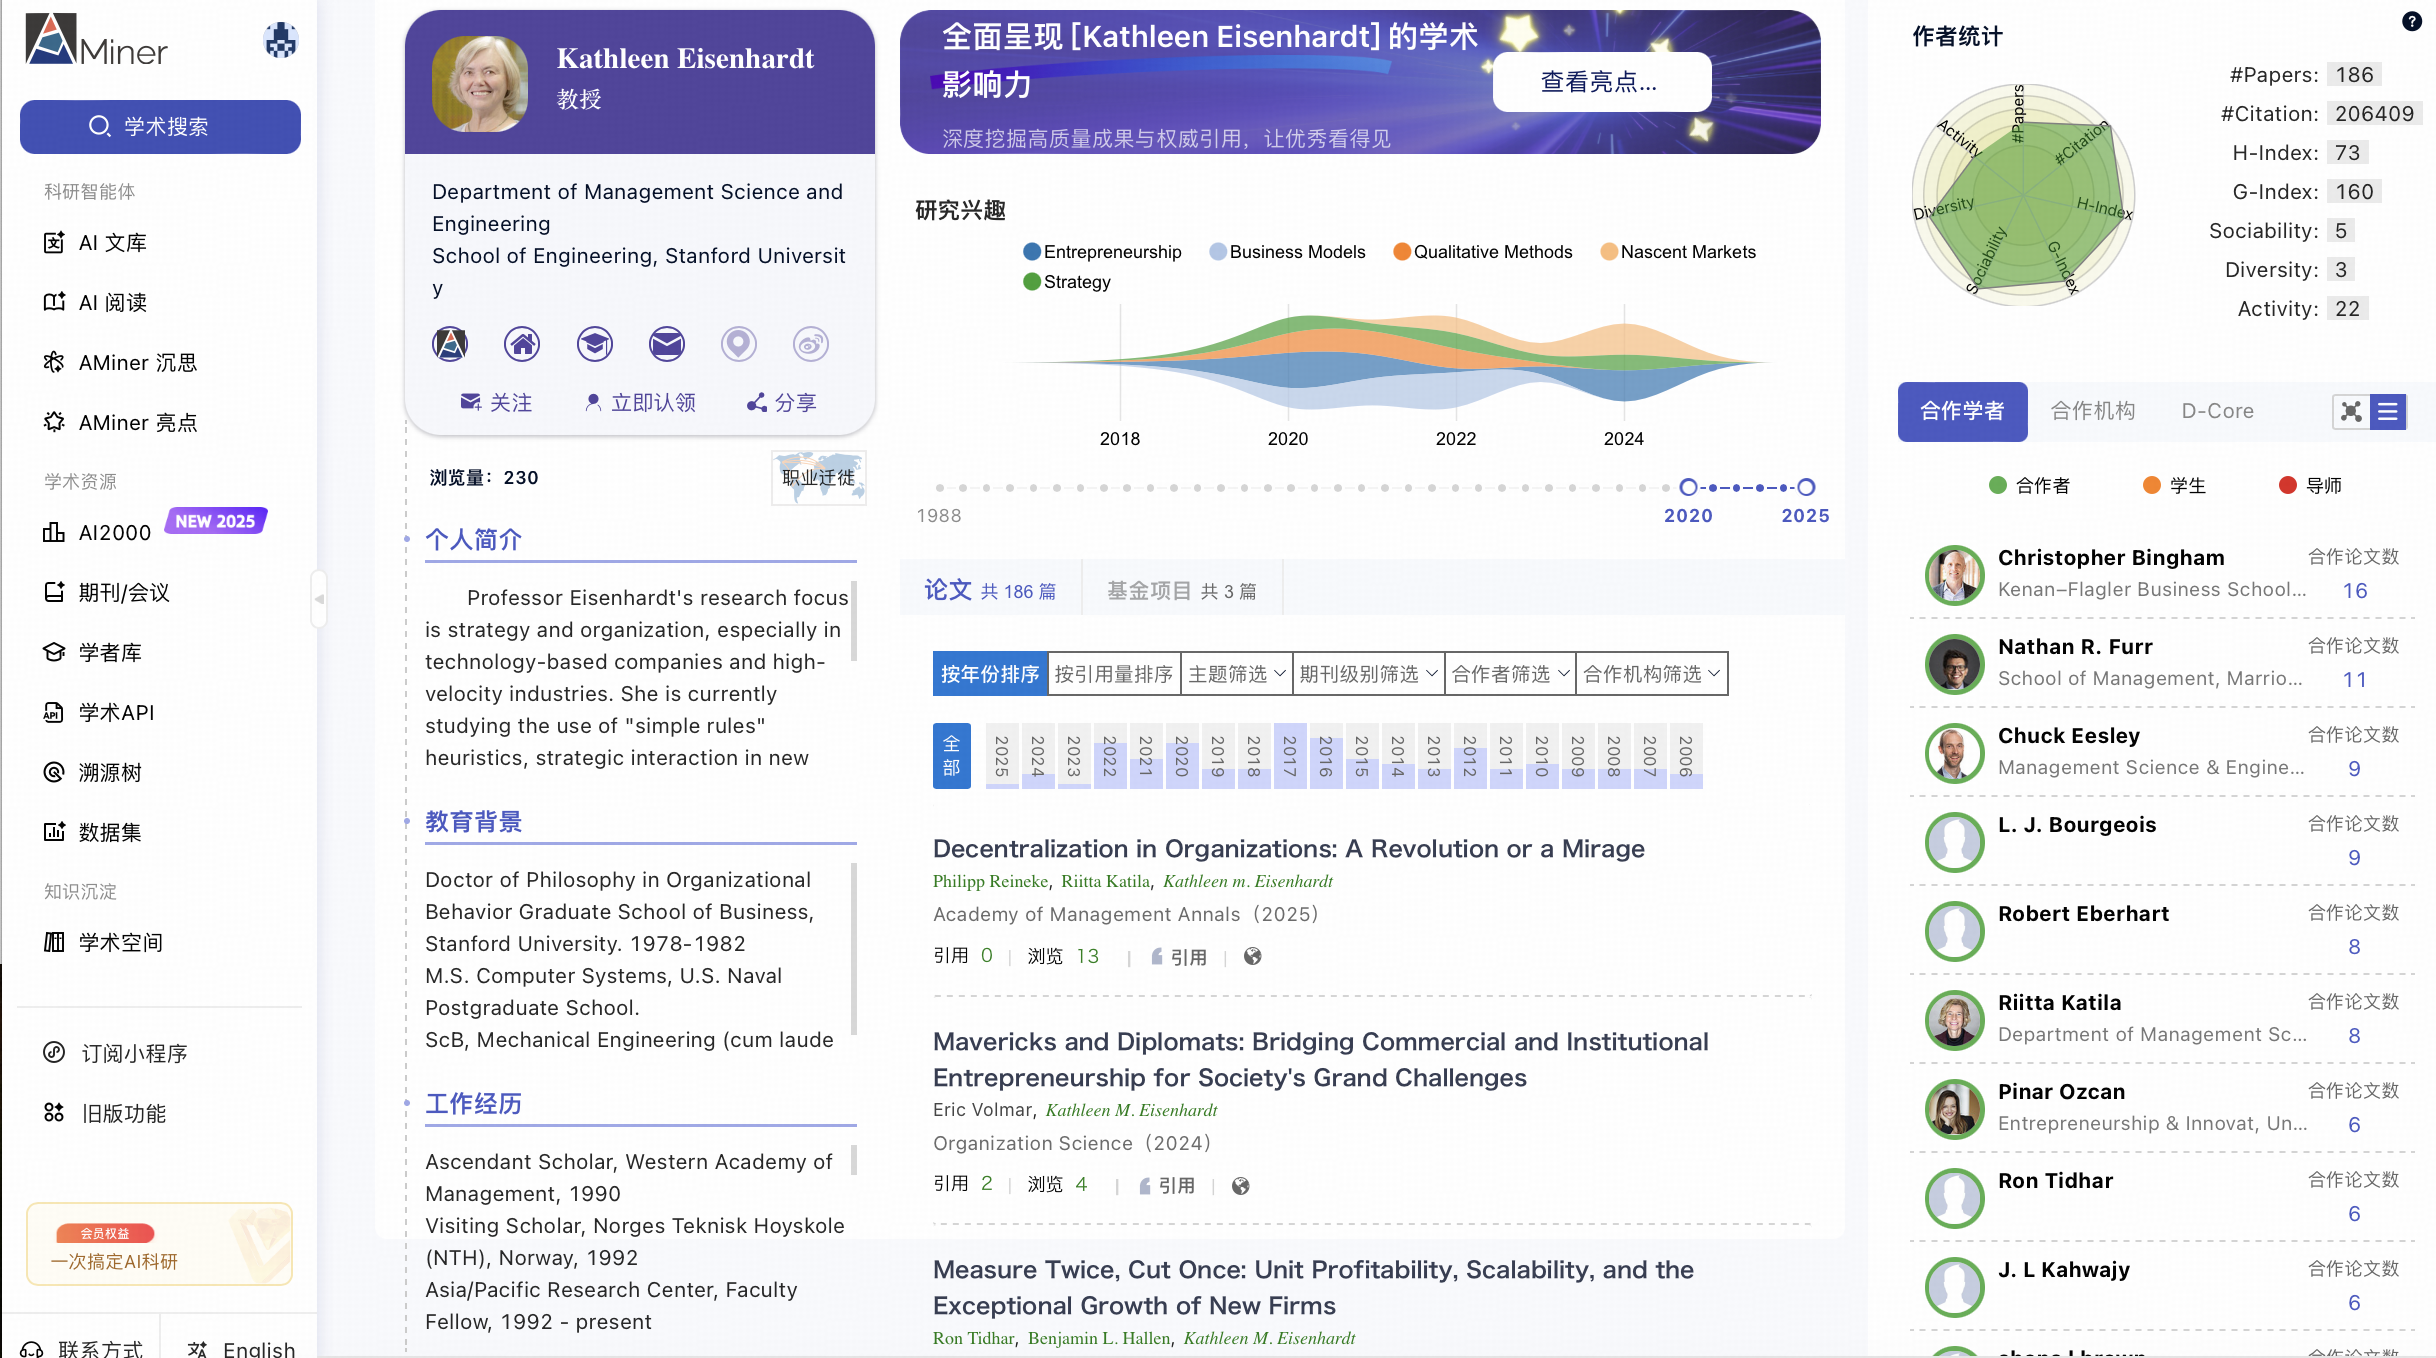The image size is (2436, 1358).
Task: Click the Weibo icon on profile card
Action: [x=810, y=344]
